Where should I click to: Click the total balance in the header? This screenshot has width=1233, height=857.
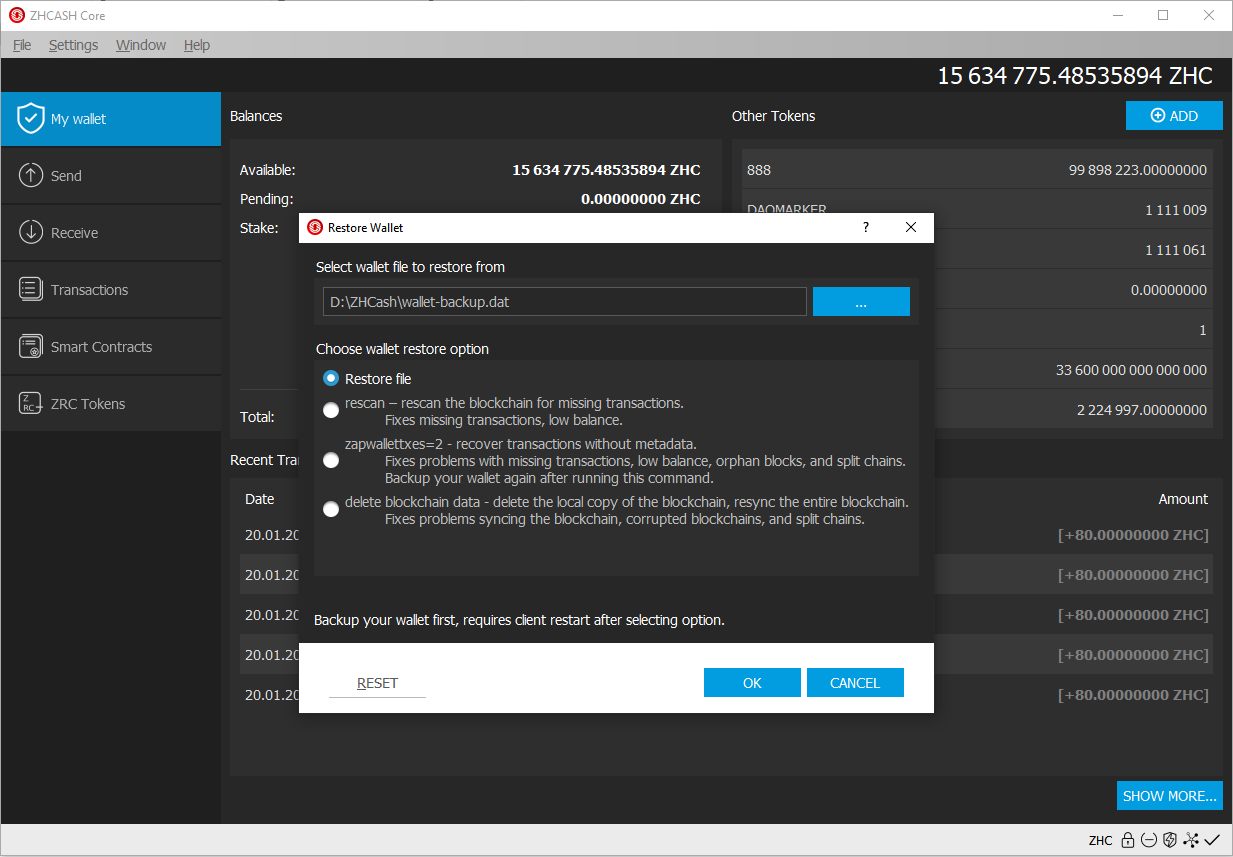(x=1075, y=76)
